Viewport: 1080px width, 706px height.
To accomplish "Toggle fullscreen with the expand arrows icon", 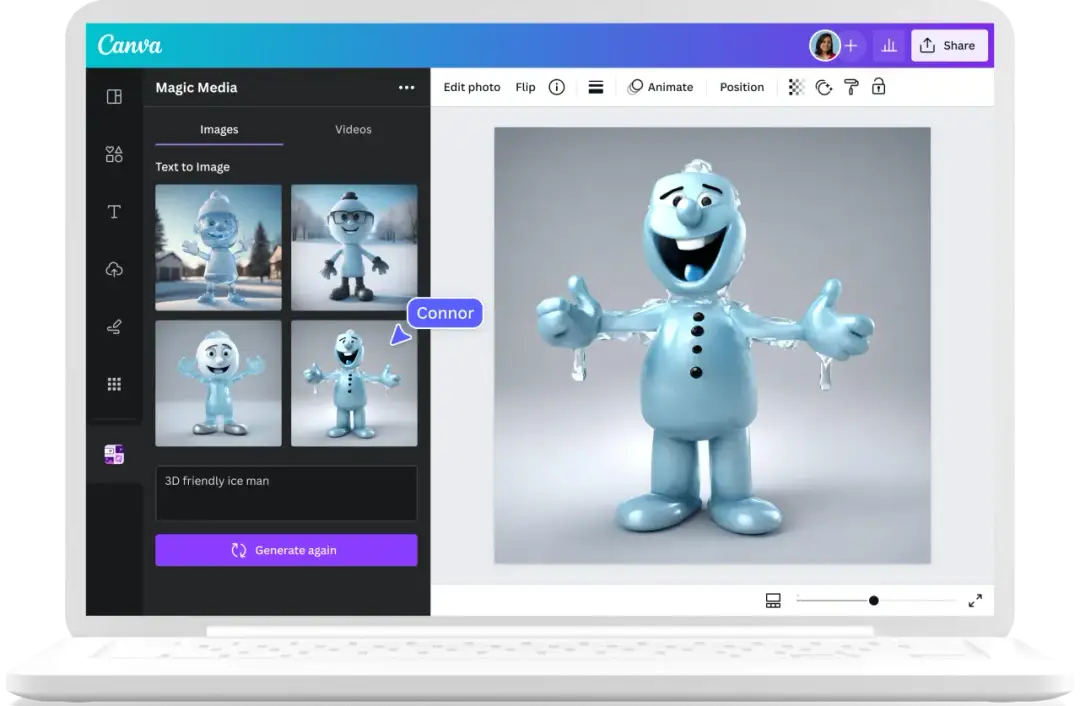I will click(975, 600).
